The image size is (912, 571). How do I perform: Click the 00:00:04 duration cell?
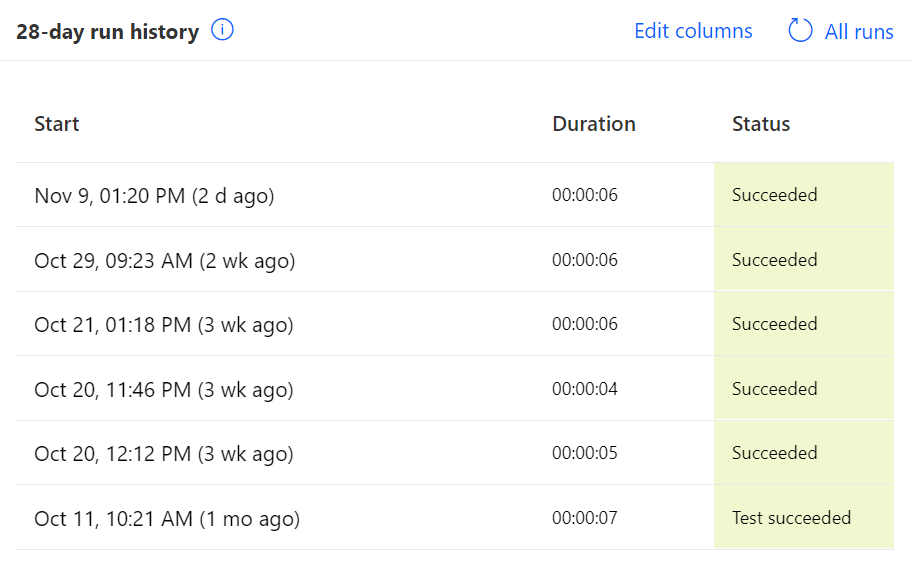click(x=585, y=389)
